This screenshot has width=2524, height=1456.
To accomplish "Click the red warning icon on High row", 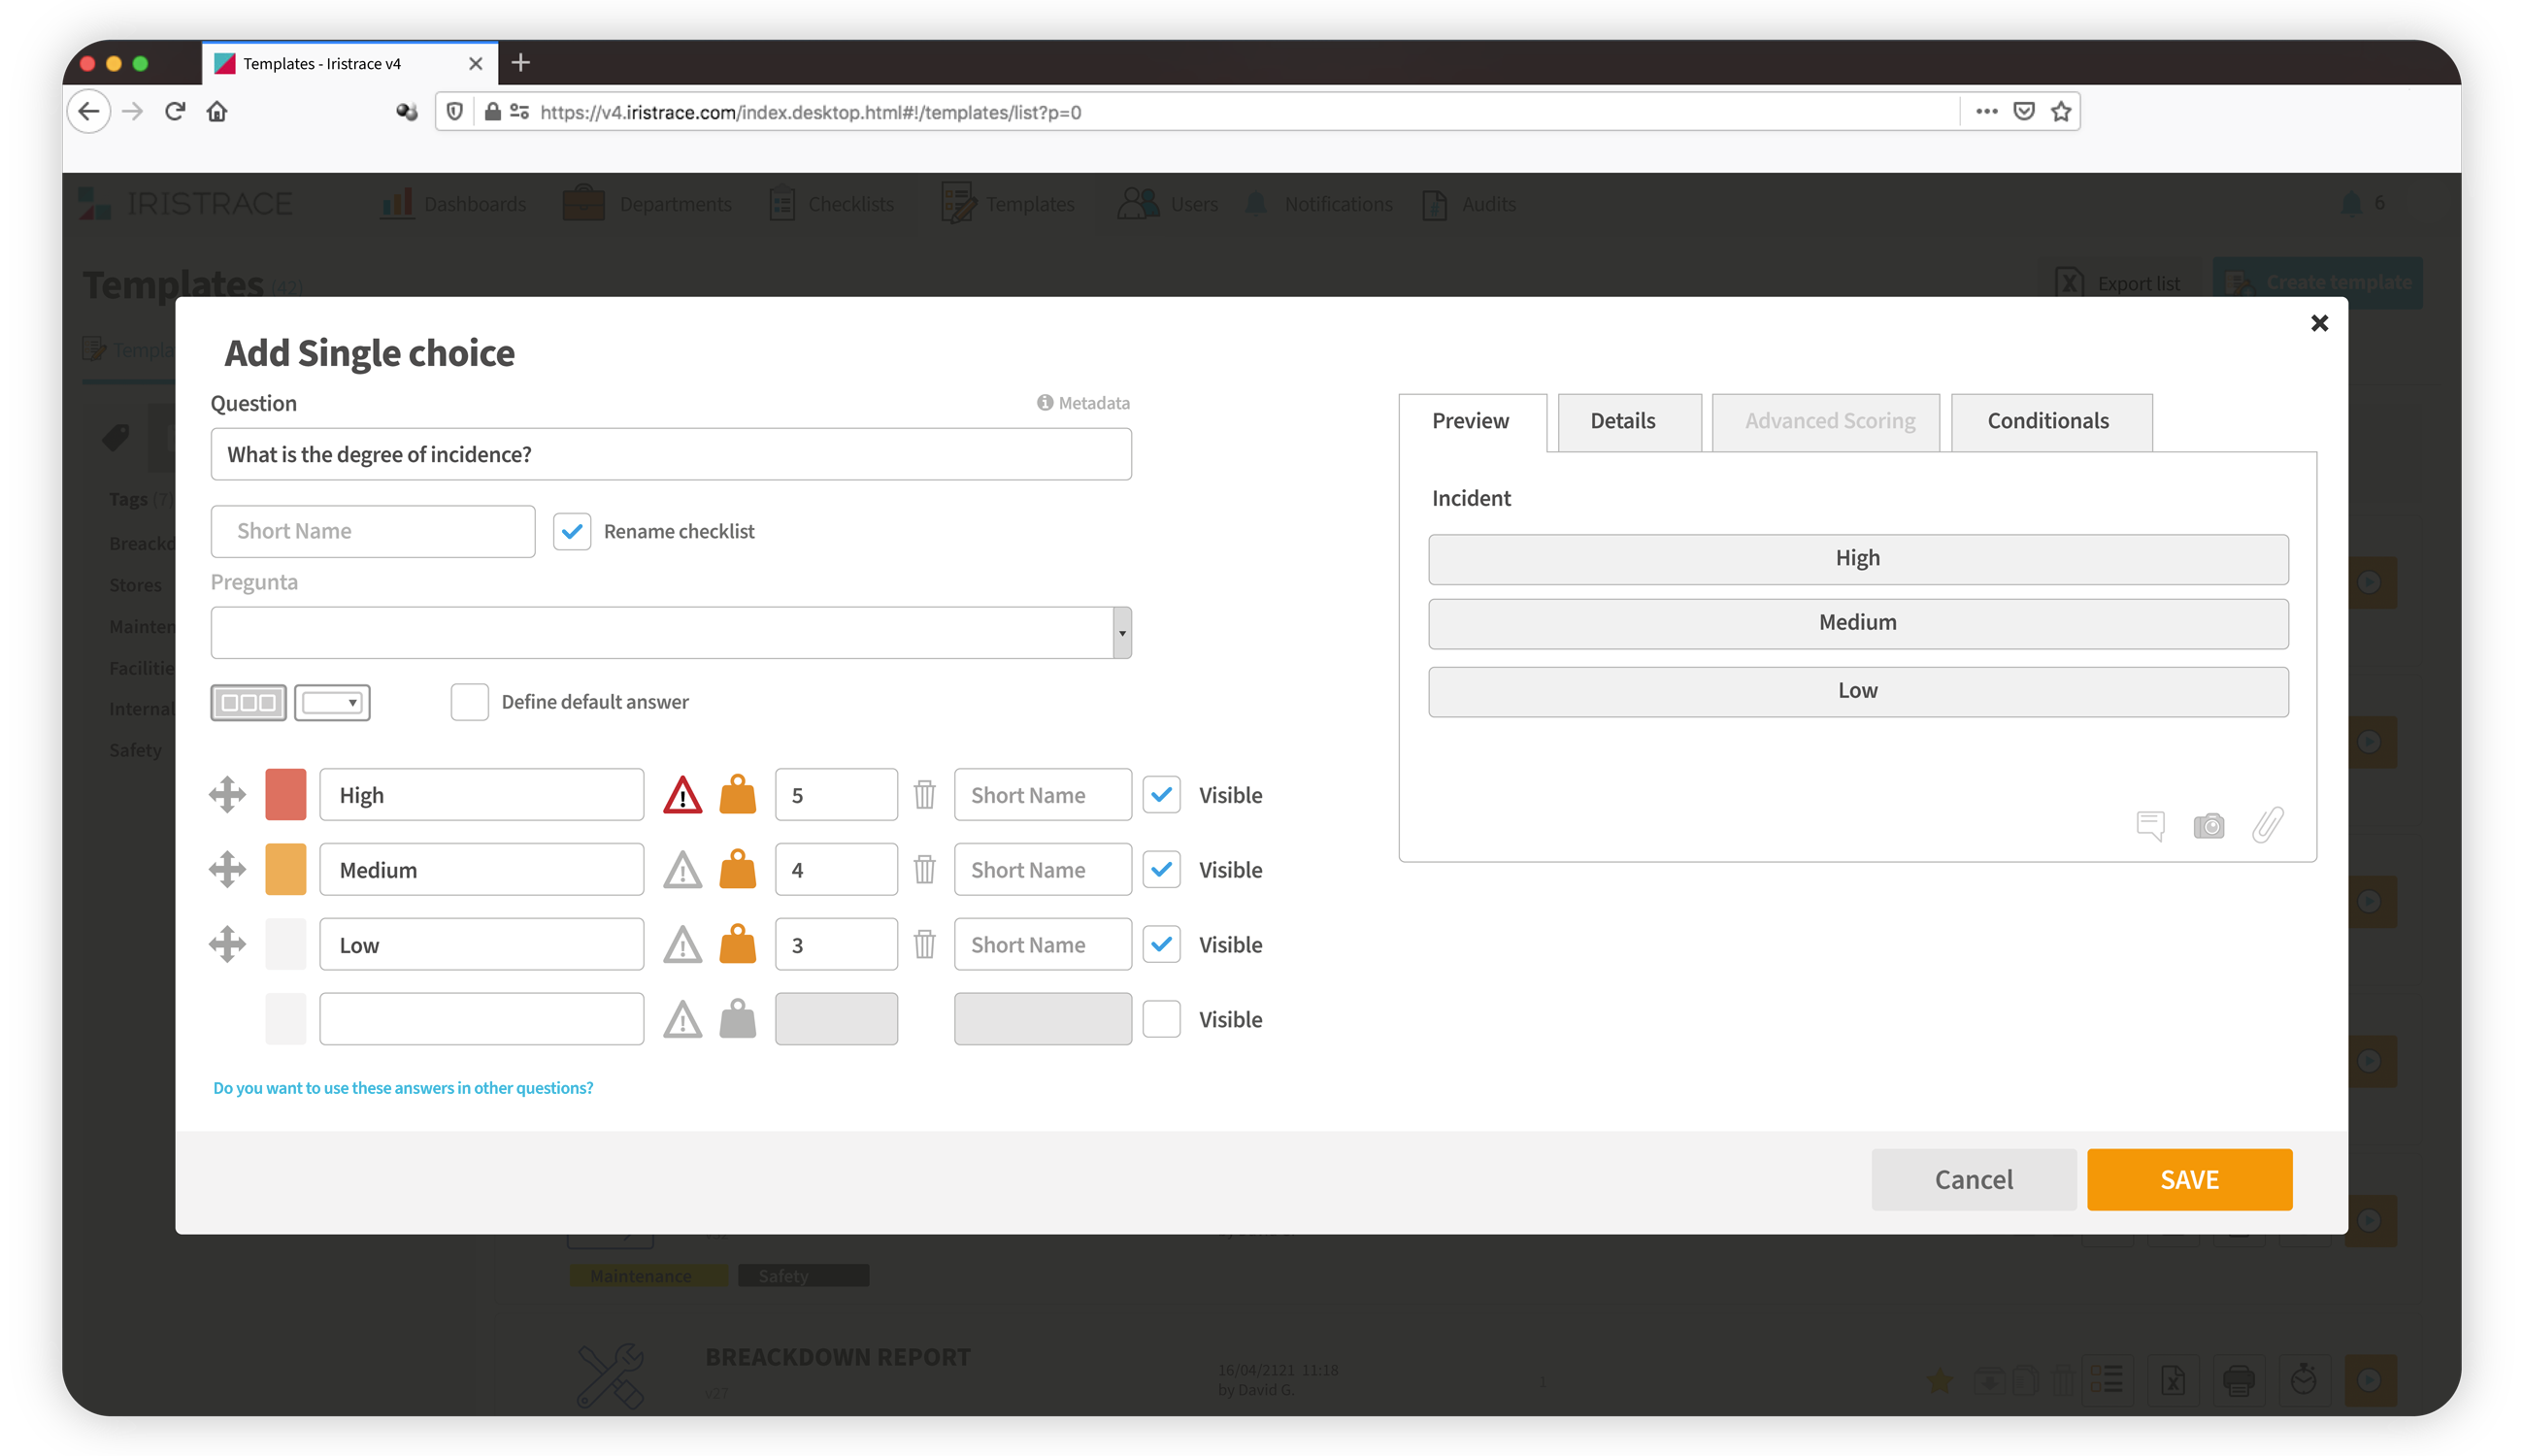I will [682, 795].
